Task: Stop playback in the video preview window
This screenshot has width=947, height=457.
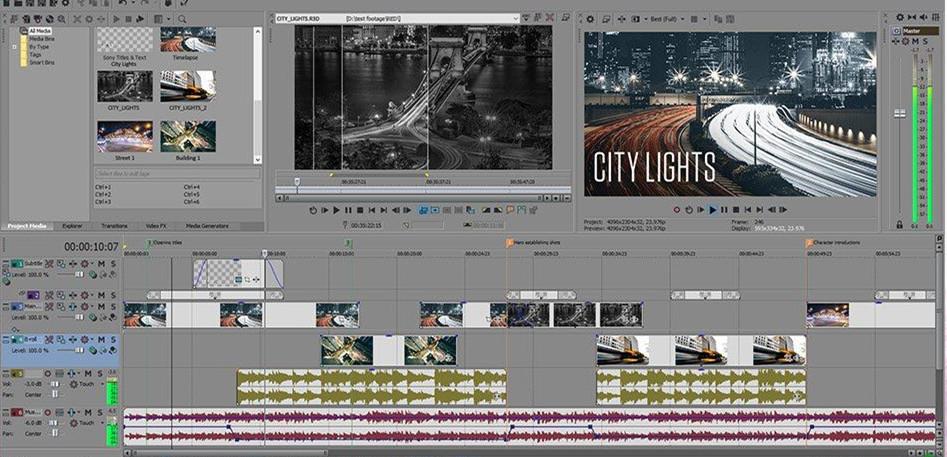Action: pyautogui.click(x=736, y=210)
